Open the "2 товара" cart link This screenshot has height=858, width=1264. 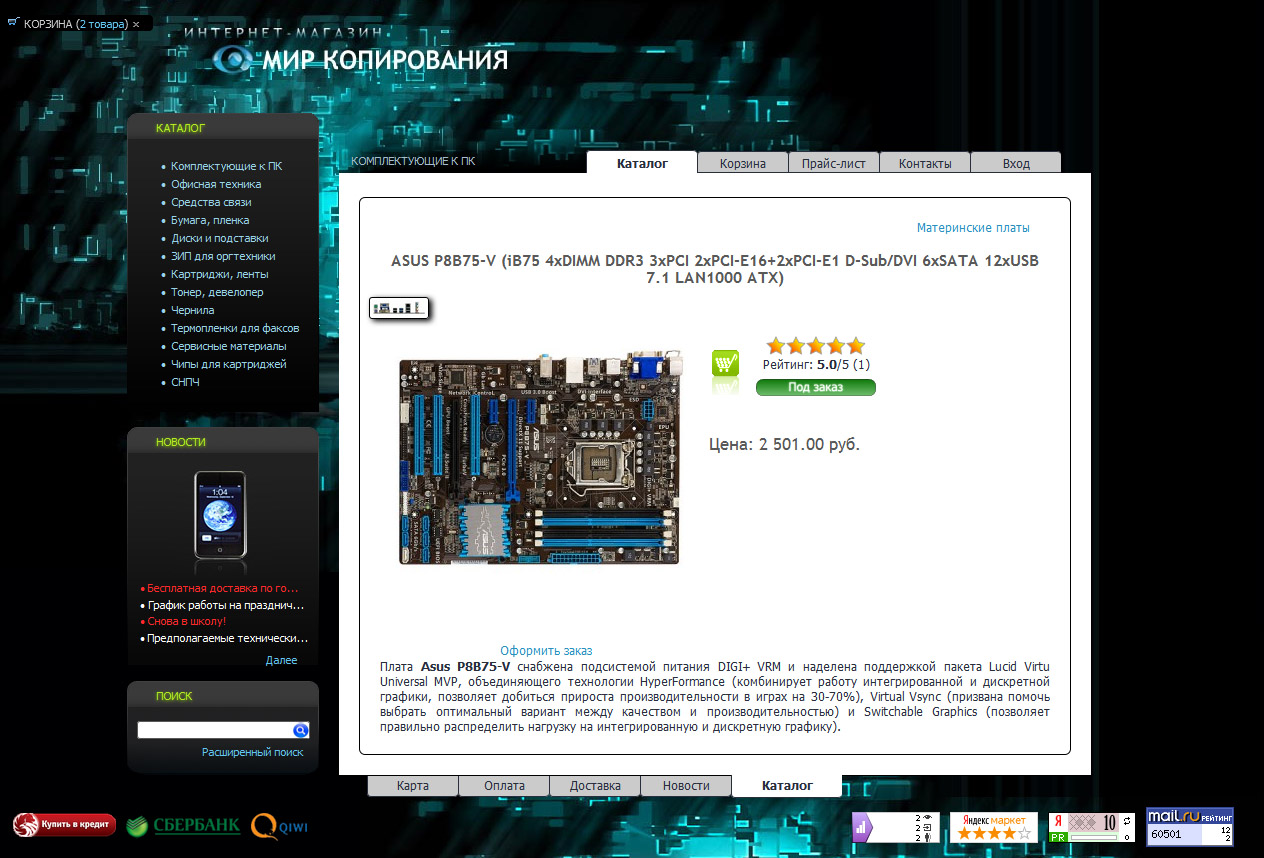[101, 24]
